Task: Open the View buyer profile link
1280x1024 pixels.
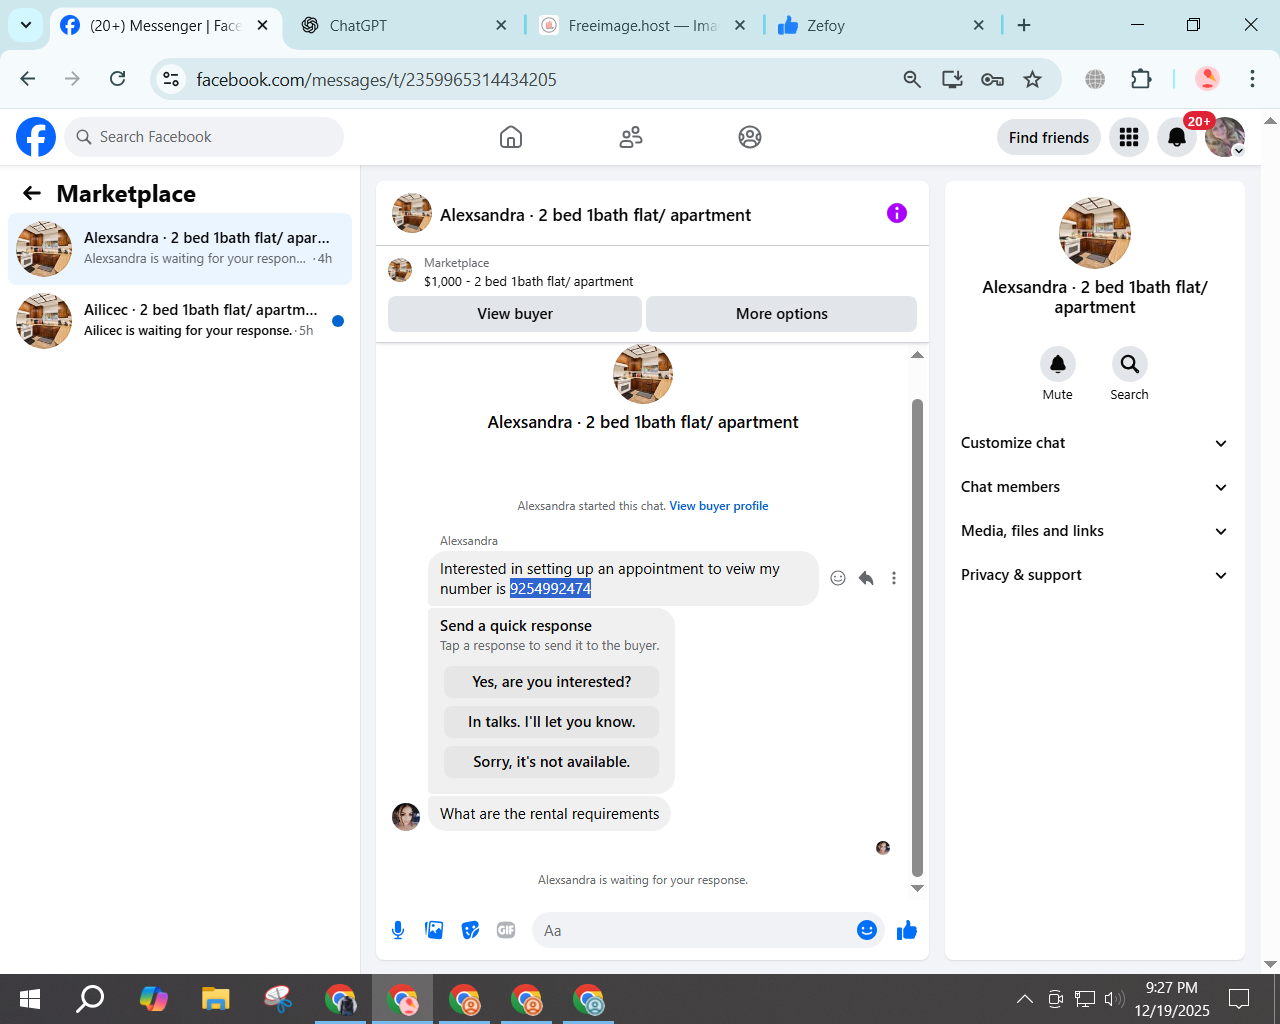Action: (719, 506)
